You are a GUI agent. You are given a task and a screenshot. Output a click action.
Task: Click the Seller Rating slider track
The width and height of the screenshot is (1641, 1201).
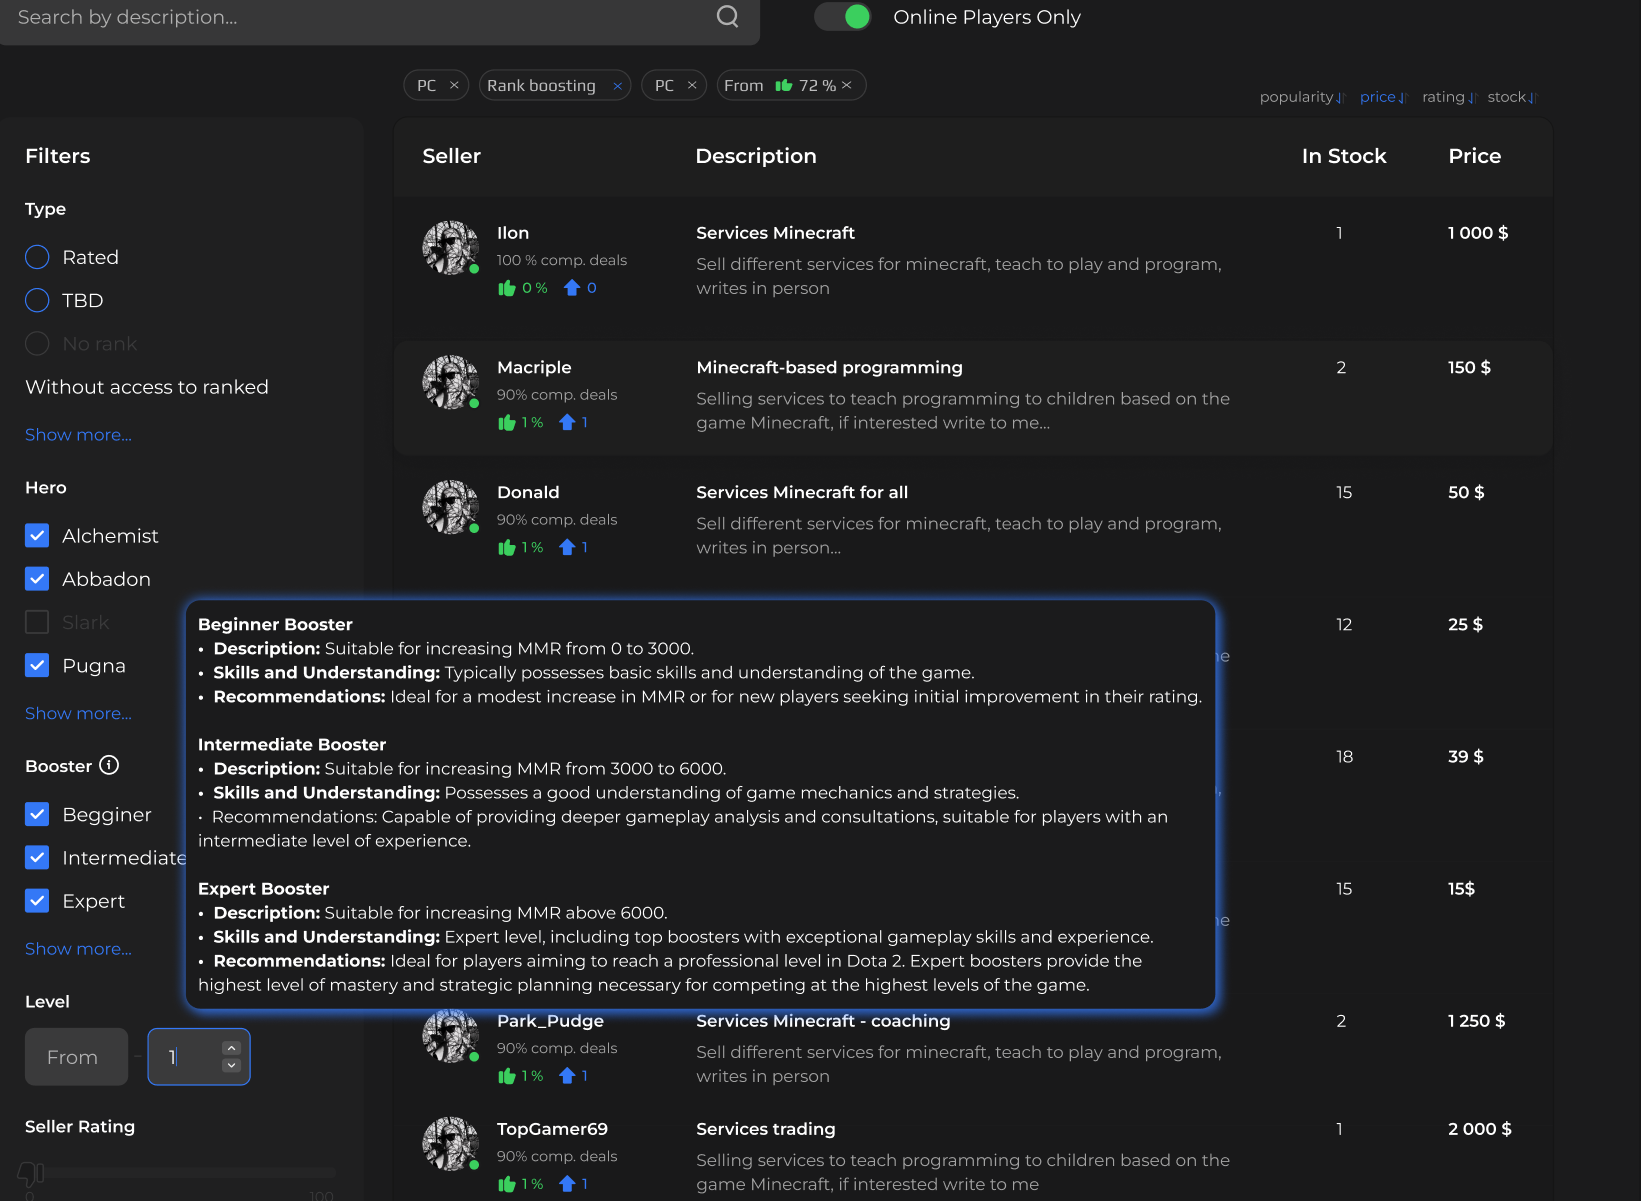point(190,1172)
